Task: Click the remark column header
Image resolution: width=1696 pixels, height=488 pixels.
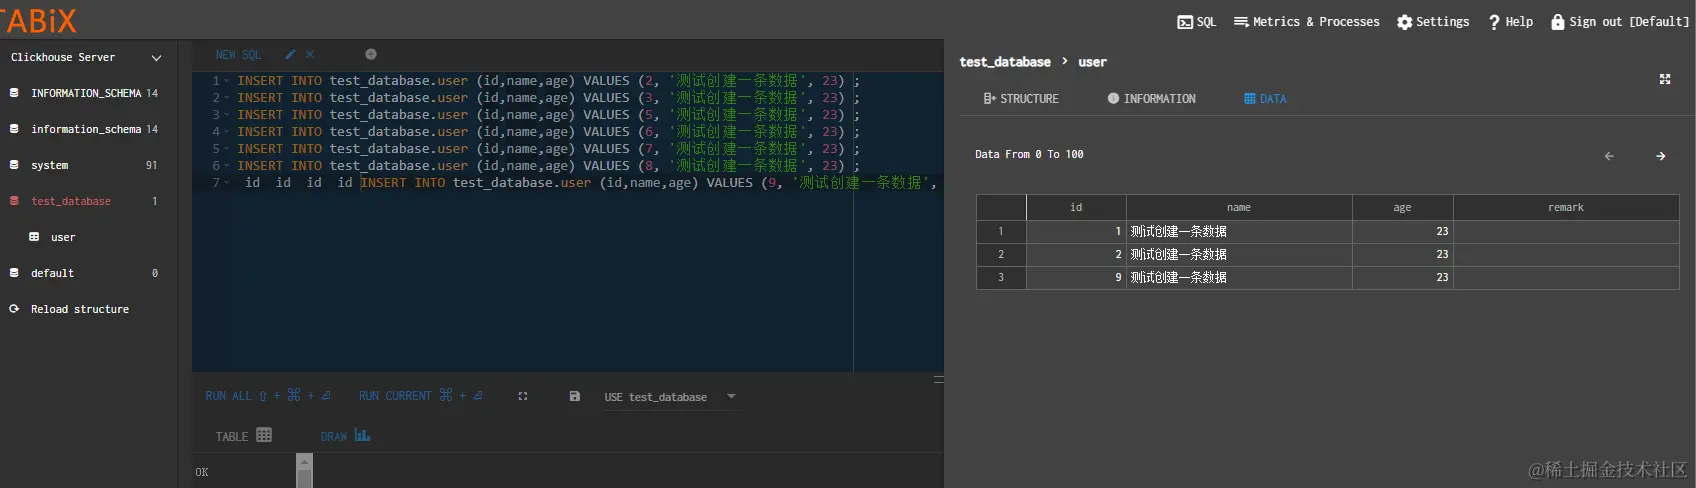Action: [1566, 208]
